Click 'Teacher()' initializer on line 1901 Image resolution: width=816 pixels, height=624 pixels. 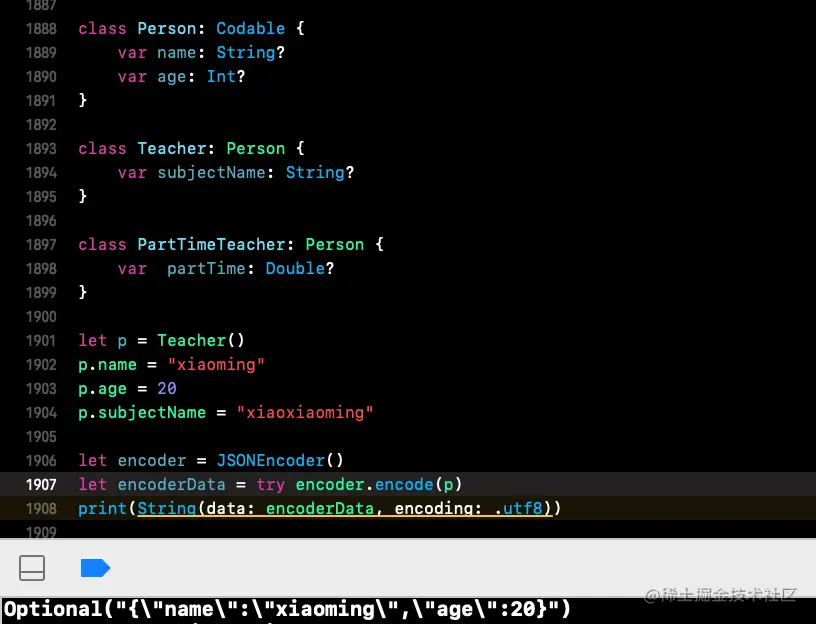tap(200, 340)
